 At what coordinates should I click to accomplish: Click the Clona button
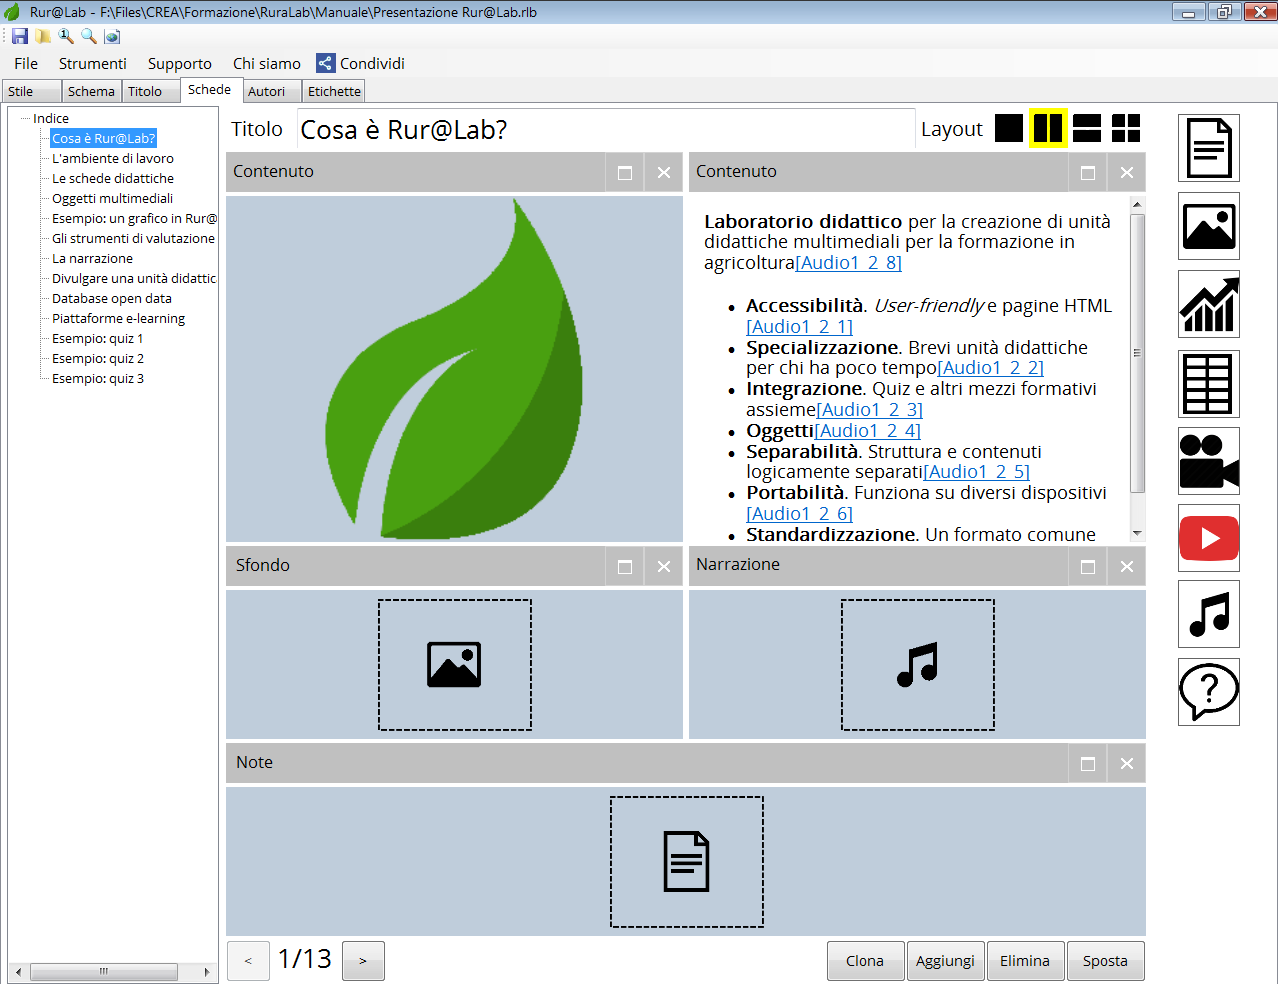point(865,961)
